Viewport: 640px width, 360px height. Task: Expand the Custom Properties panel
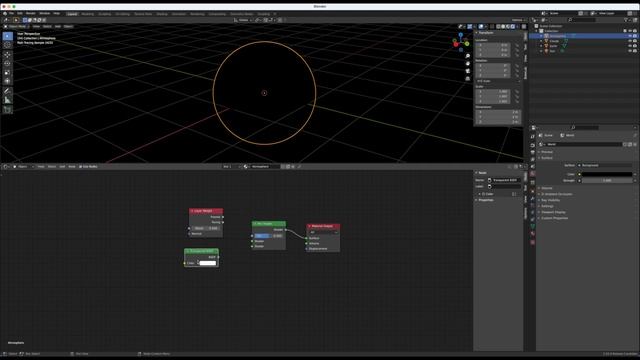(x=554, y=218)
